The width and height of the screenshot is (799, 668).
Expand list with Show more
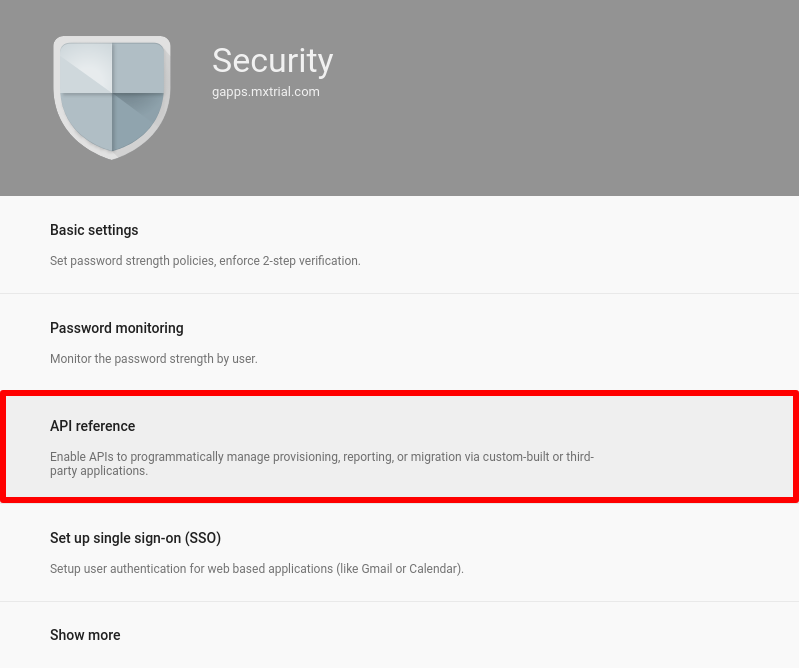pos(85,635)
